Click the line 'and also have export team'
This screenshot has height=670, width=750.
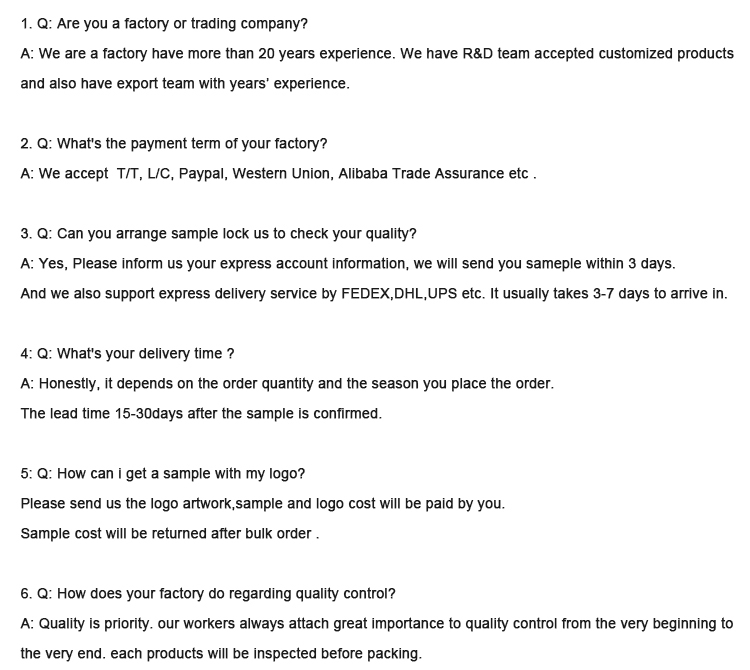click(x=185, y=83)
